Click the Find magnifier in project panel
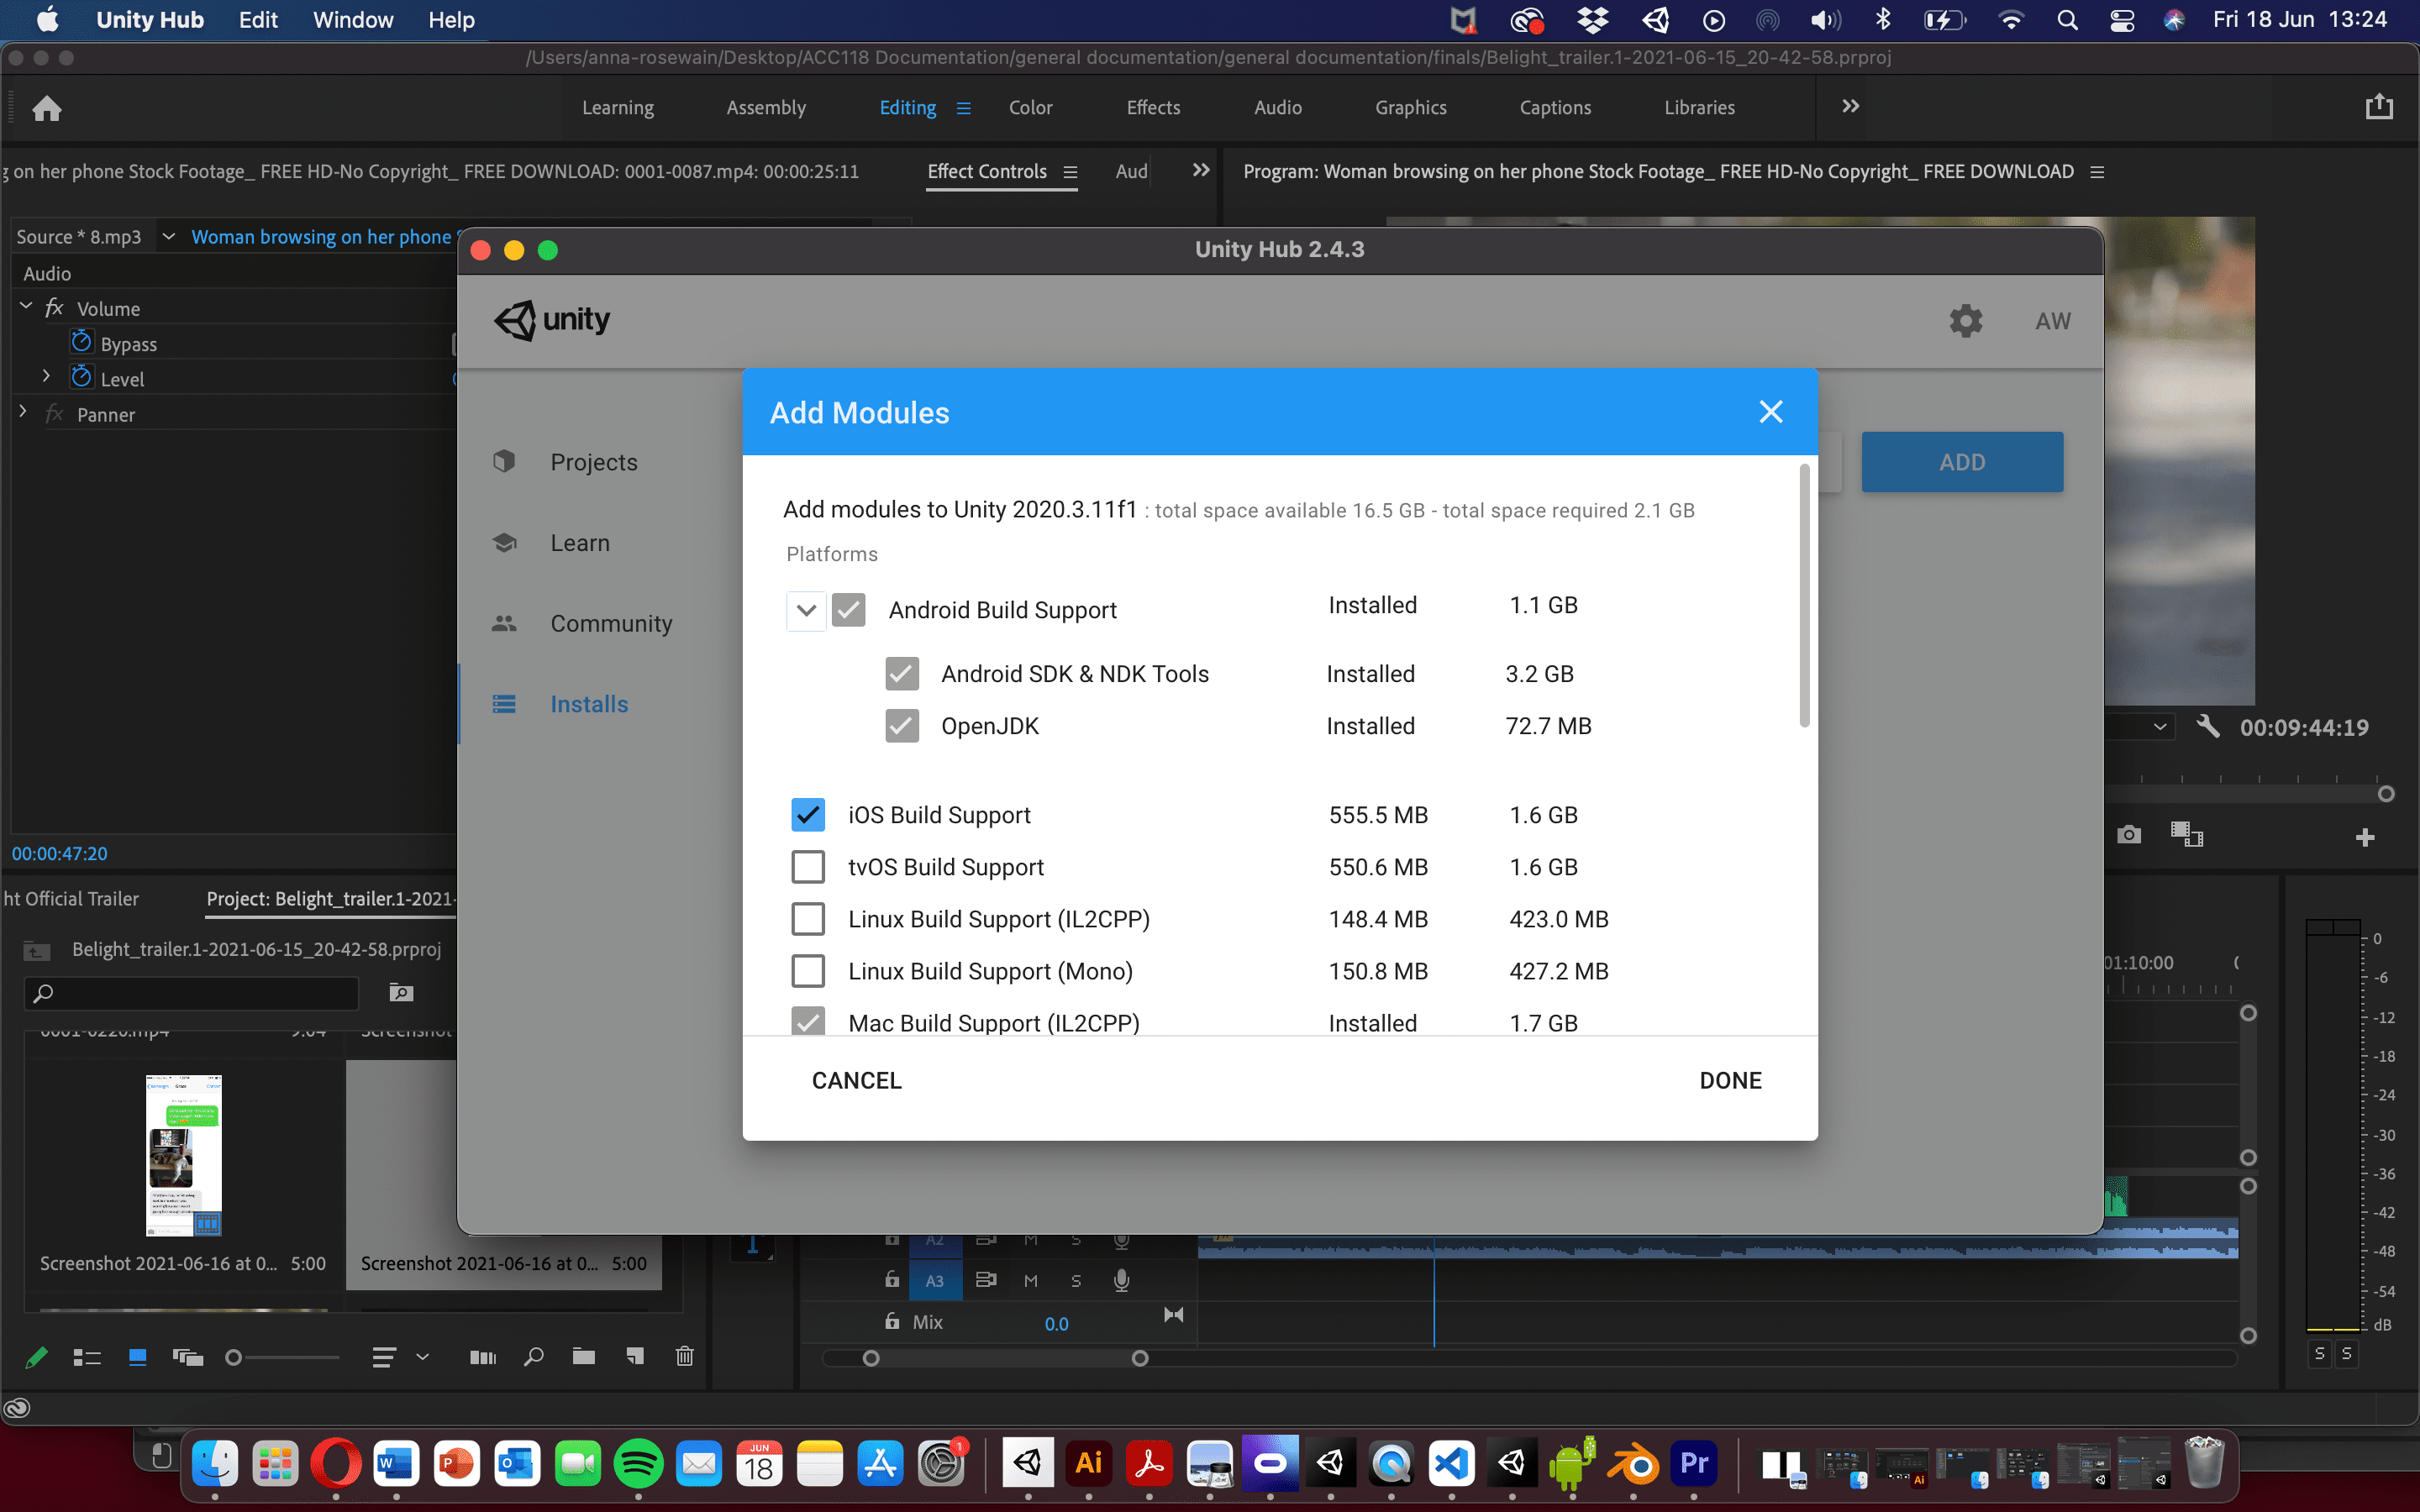2420x1512 pixels. click(x=534, y=1357)
